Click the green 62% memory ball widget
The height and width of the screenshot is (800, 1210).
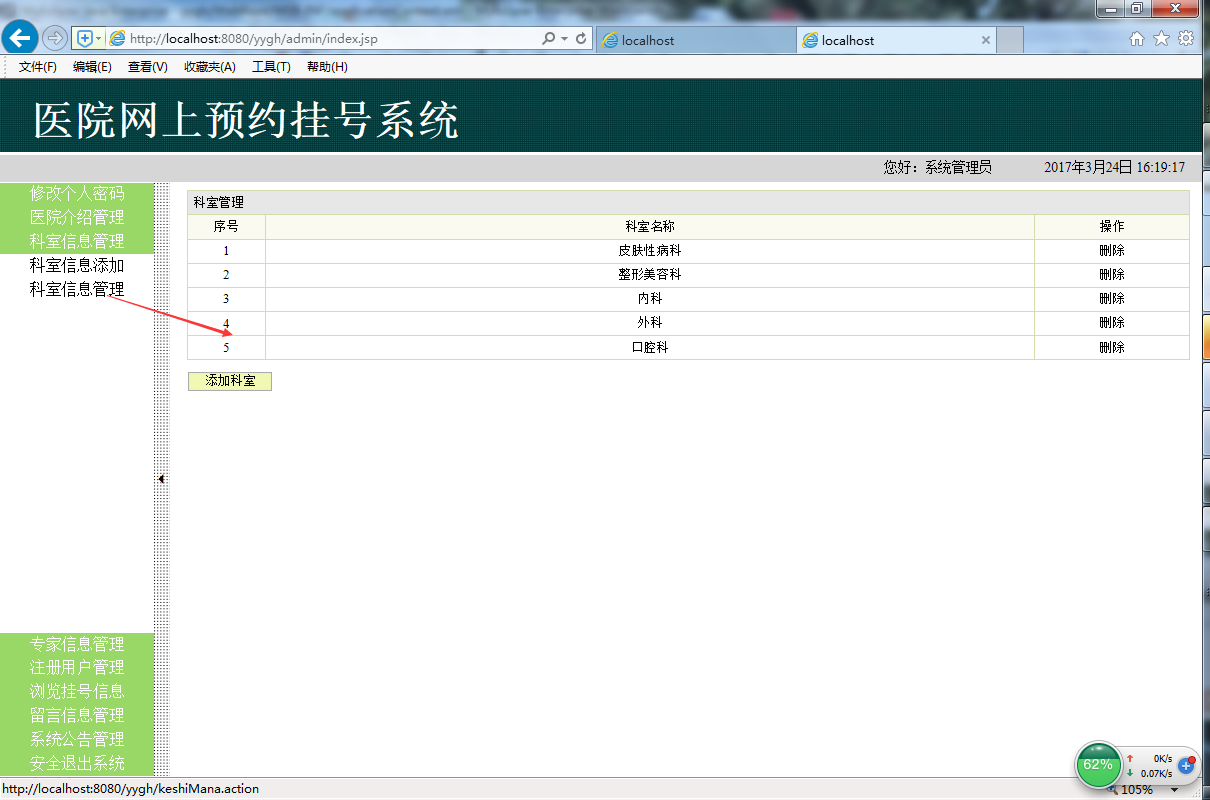tap(1098, 765)
